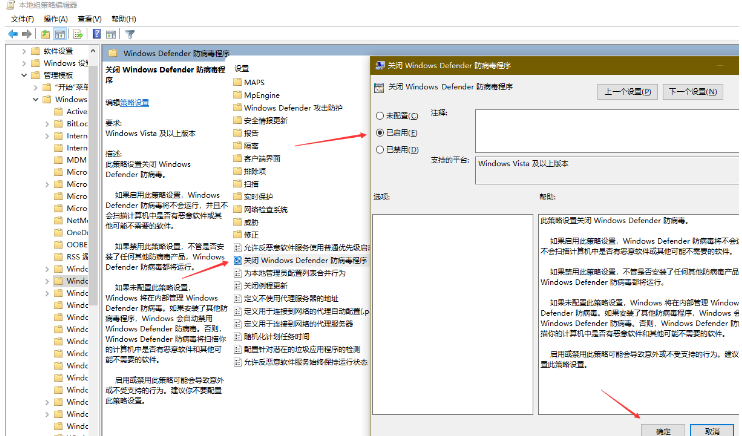Image resolution: width=742 pixels, height=436 pixels.
Task: Click the 取消 button
Action: (712, 431)
